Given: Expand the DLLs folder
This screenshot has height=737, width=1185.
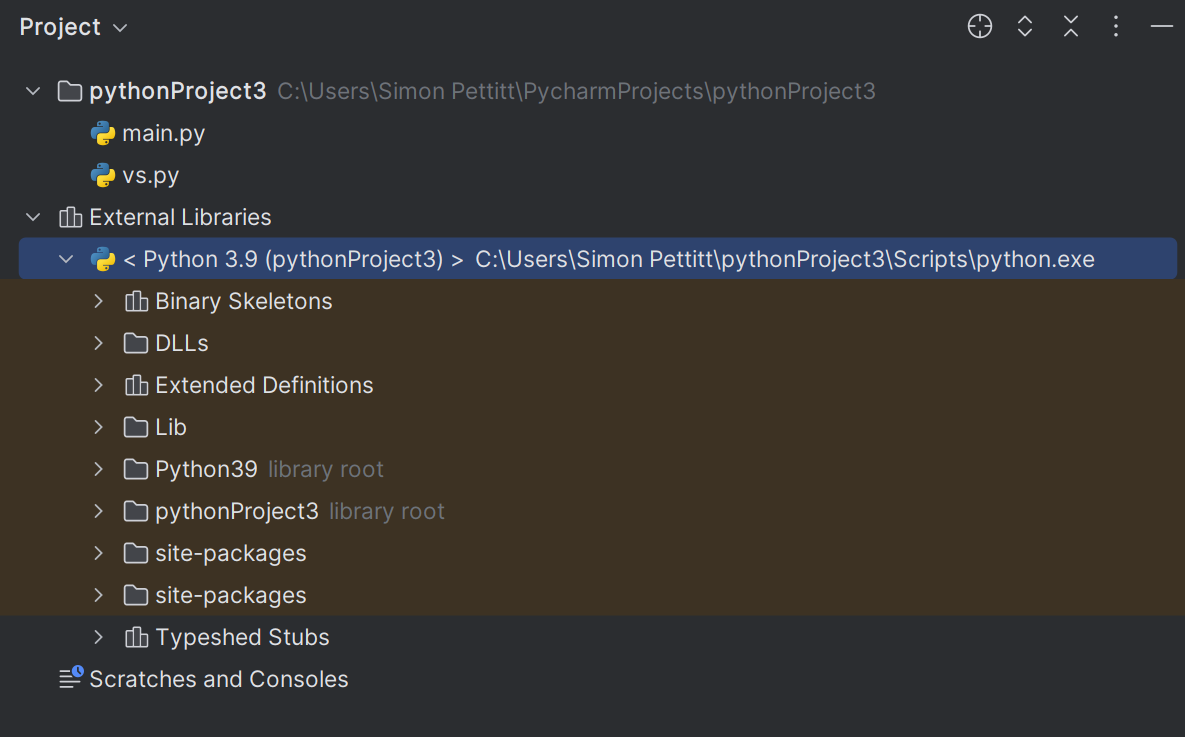Looking at the screenshot, I should click(98, 343).
